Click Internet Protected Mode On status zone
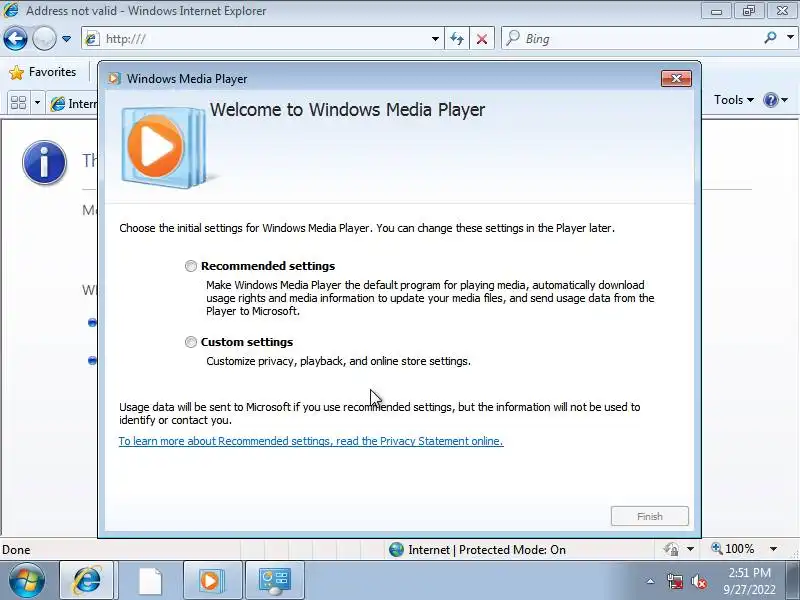The height and width of the screenshot is (600, 800). [x=477, y=549]
